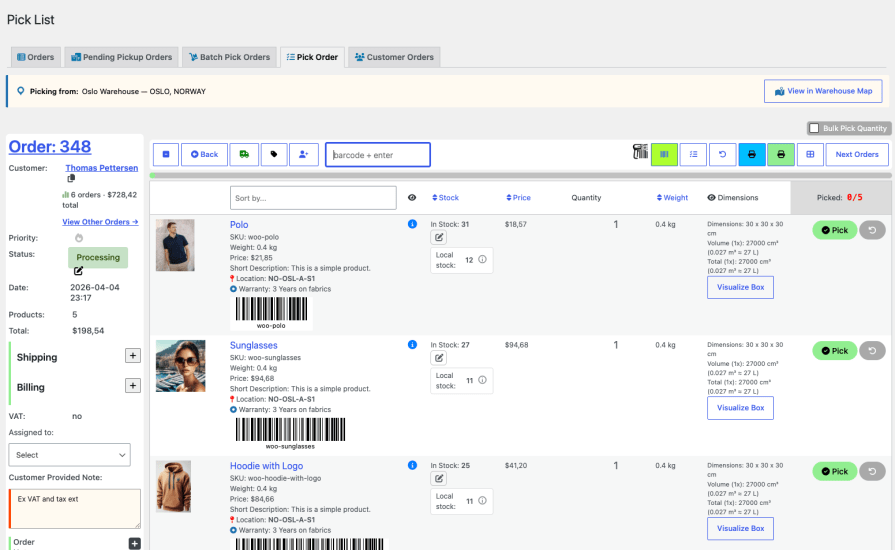
Task: Open the Order: 348 link
Action: [50, 147]
